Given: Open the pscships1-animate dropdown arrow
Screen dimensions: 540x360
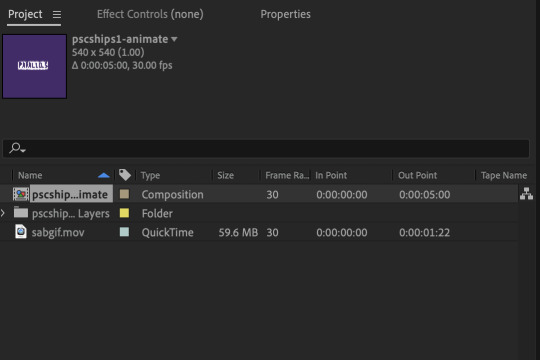Looking at the screenshot, I should coord(174,39).
